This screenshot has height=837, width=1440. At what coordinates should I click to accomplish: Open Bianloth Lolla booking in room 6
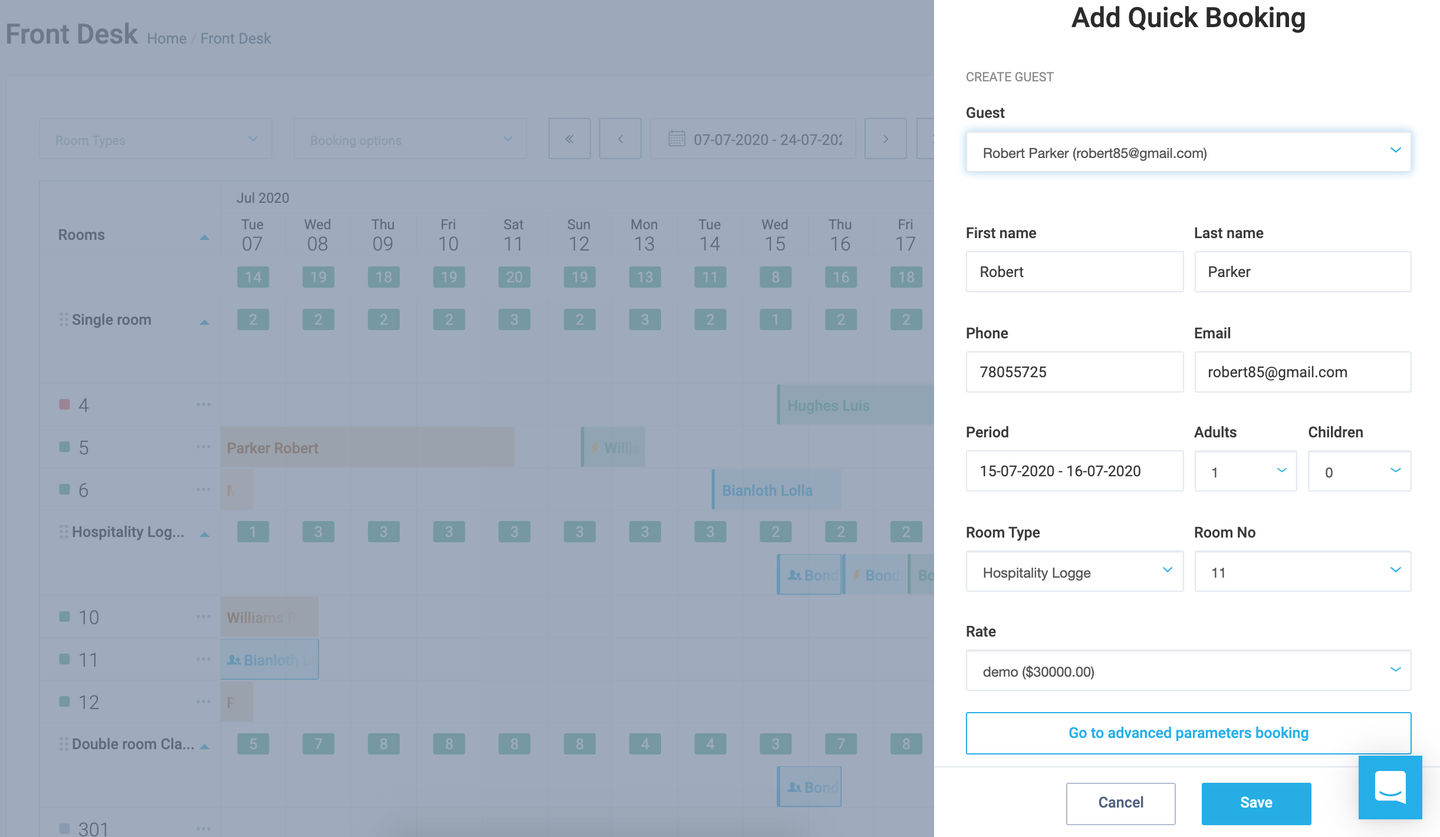coord(776,490)
